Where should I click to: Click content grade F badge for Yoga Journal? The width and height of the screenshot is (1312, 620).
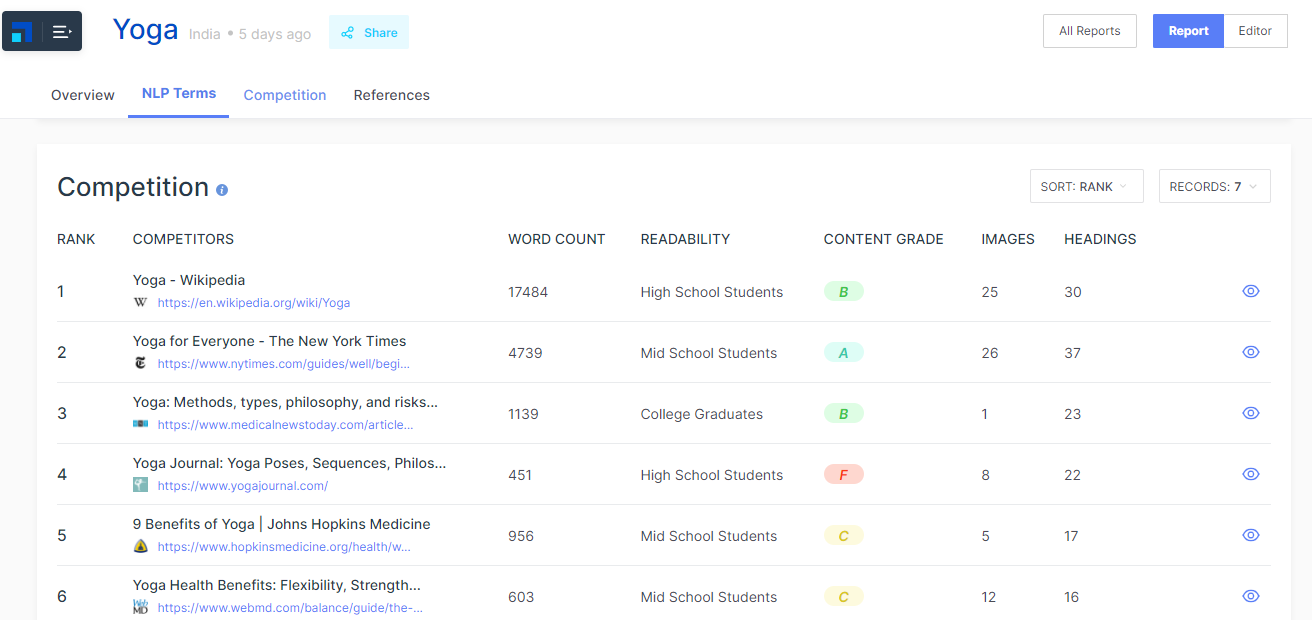coord(843,475)
